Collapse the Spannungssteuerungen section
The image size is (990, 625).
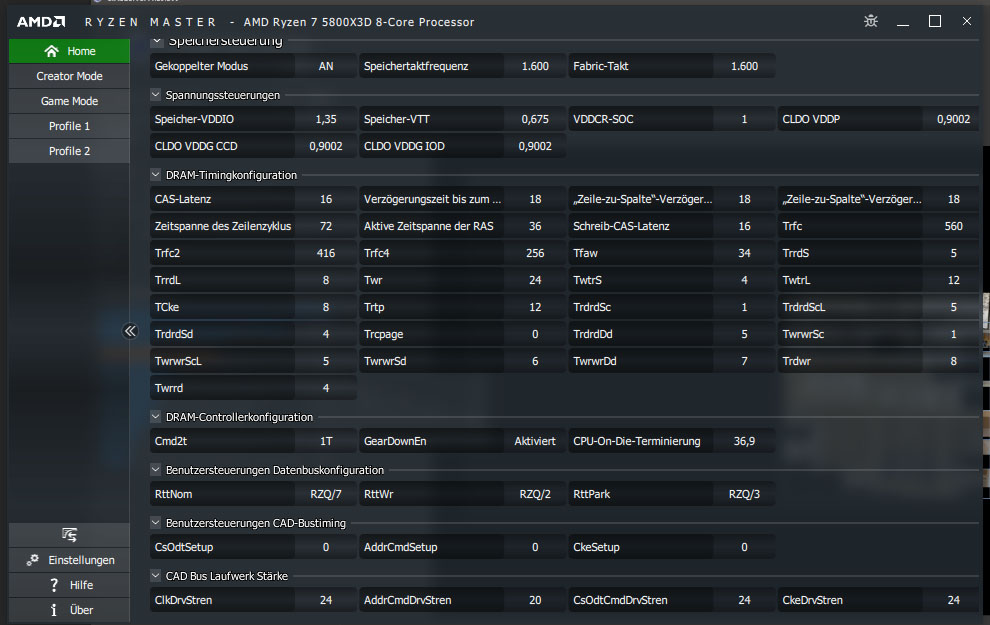[x=156, y=95]
